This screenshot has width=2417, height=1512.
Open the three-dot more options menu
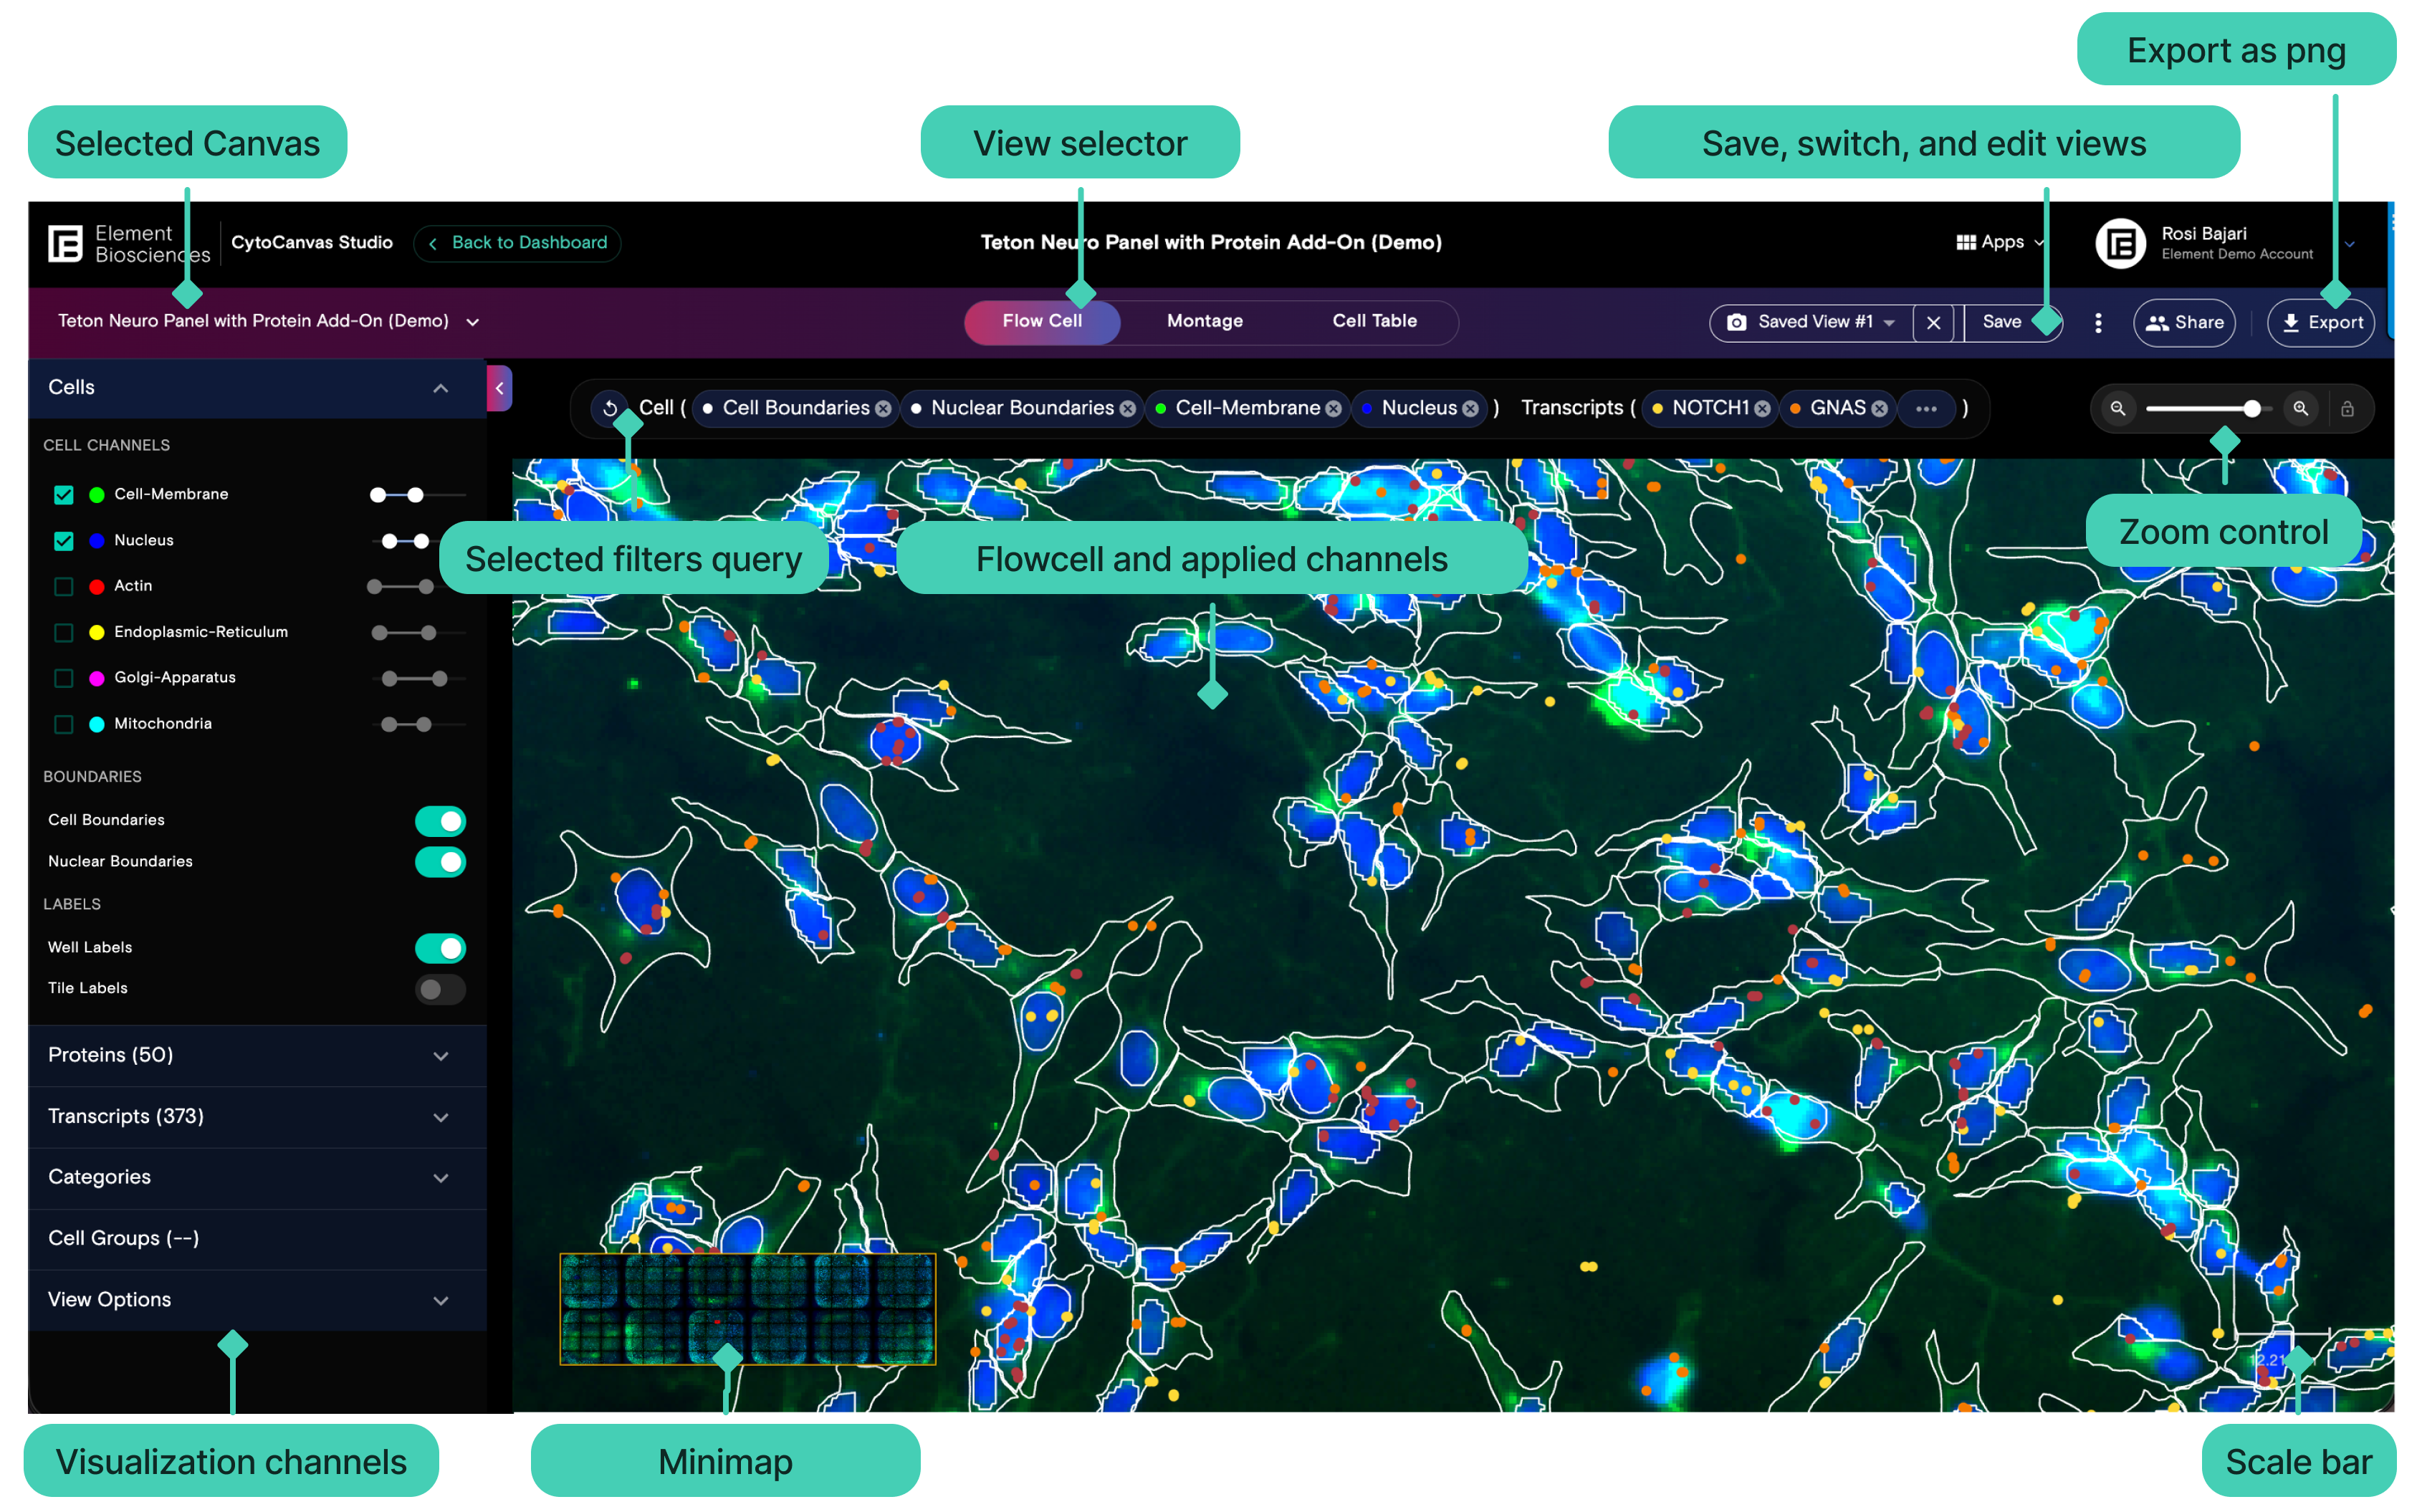click(2097, 322)
